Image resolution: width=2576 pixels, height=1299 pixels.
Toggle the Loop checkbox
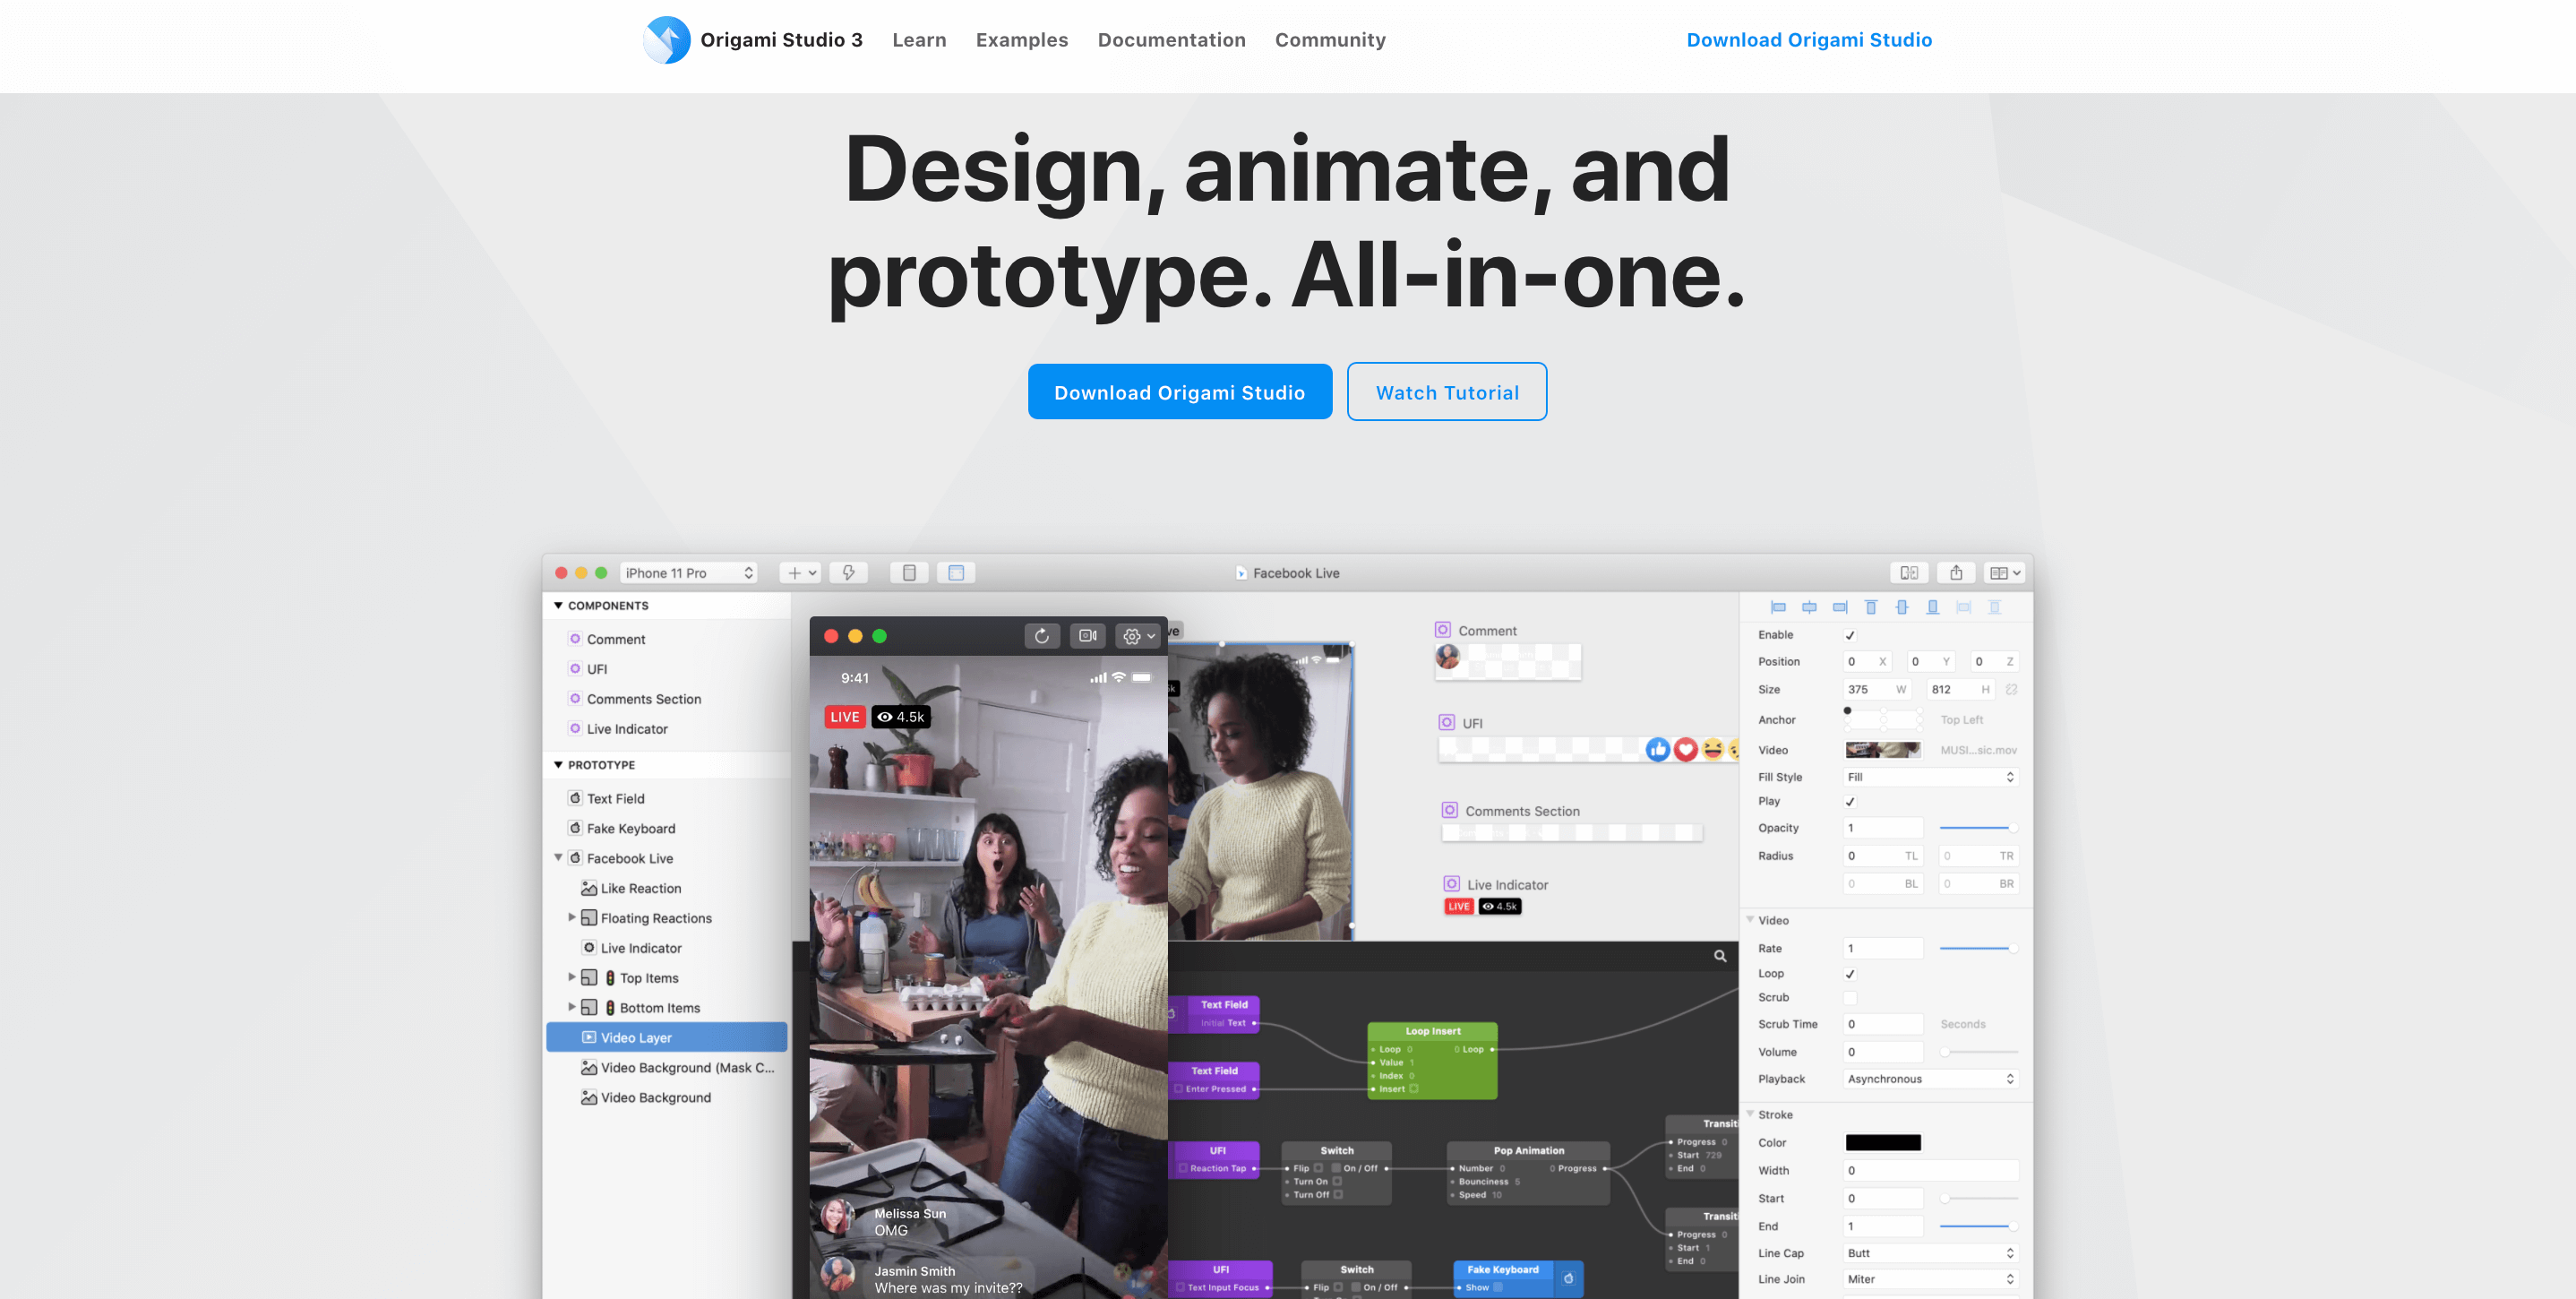click(1850, 974)
